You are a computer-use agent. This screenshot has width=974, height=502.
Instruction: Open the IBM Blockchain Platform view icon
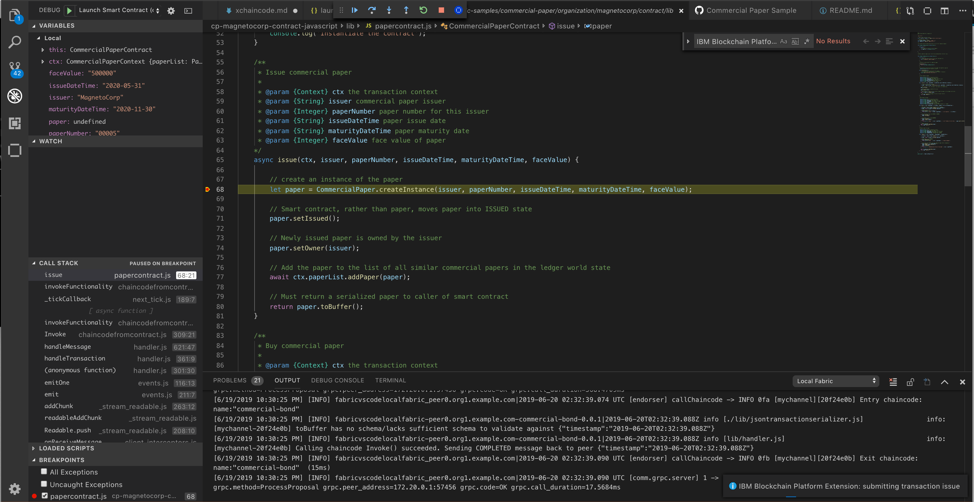(x=14, y=150)
